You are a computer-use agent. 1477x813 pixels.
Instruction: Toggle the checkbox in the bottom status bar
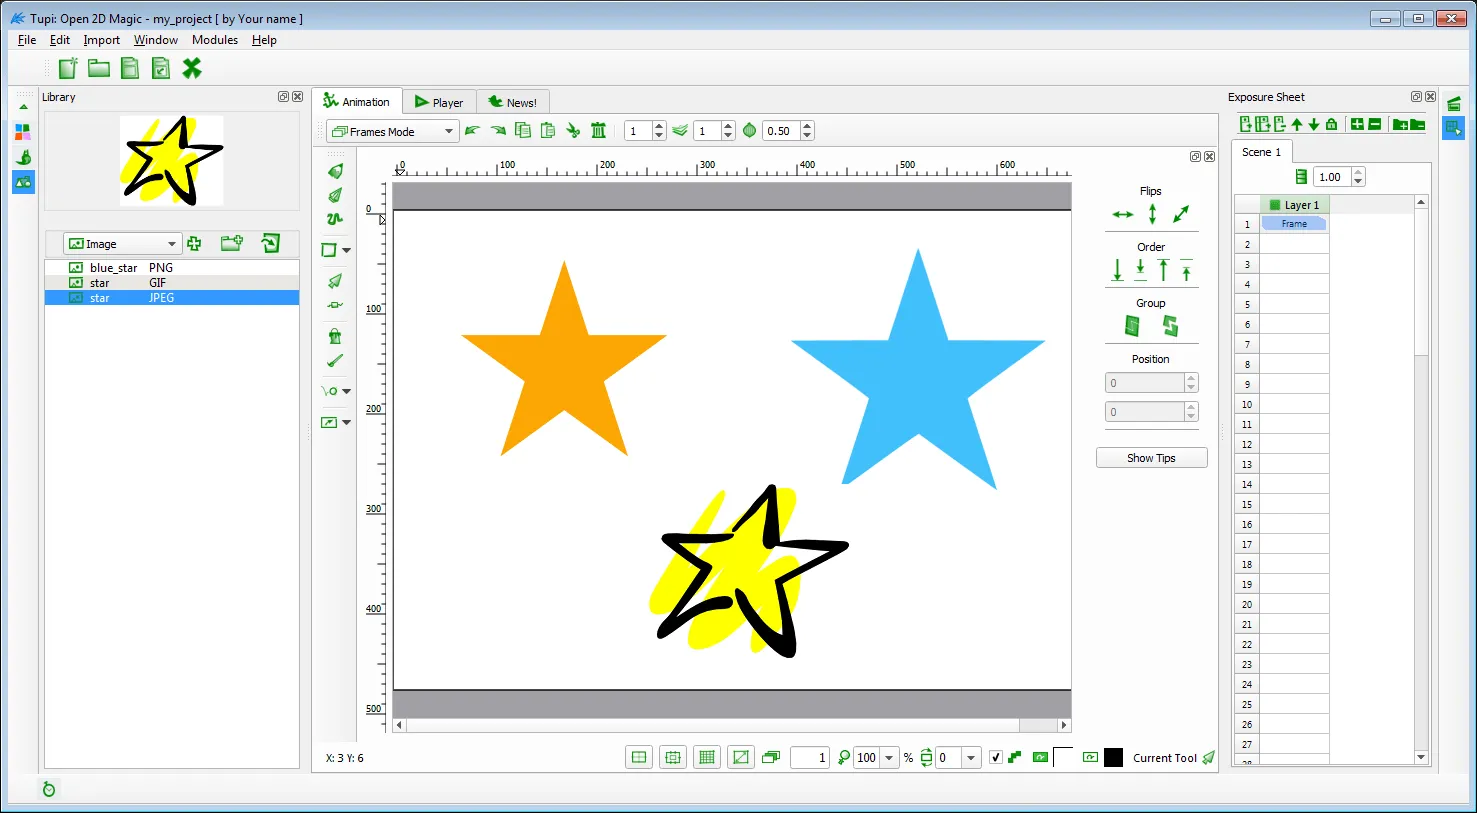coord(996,758)
